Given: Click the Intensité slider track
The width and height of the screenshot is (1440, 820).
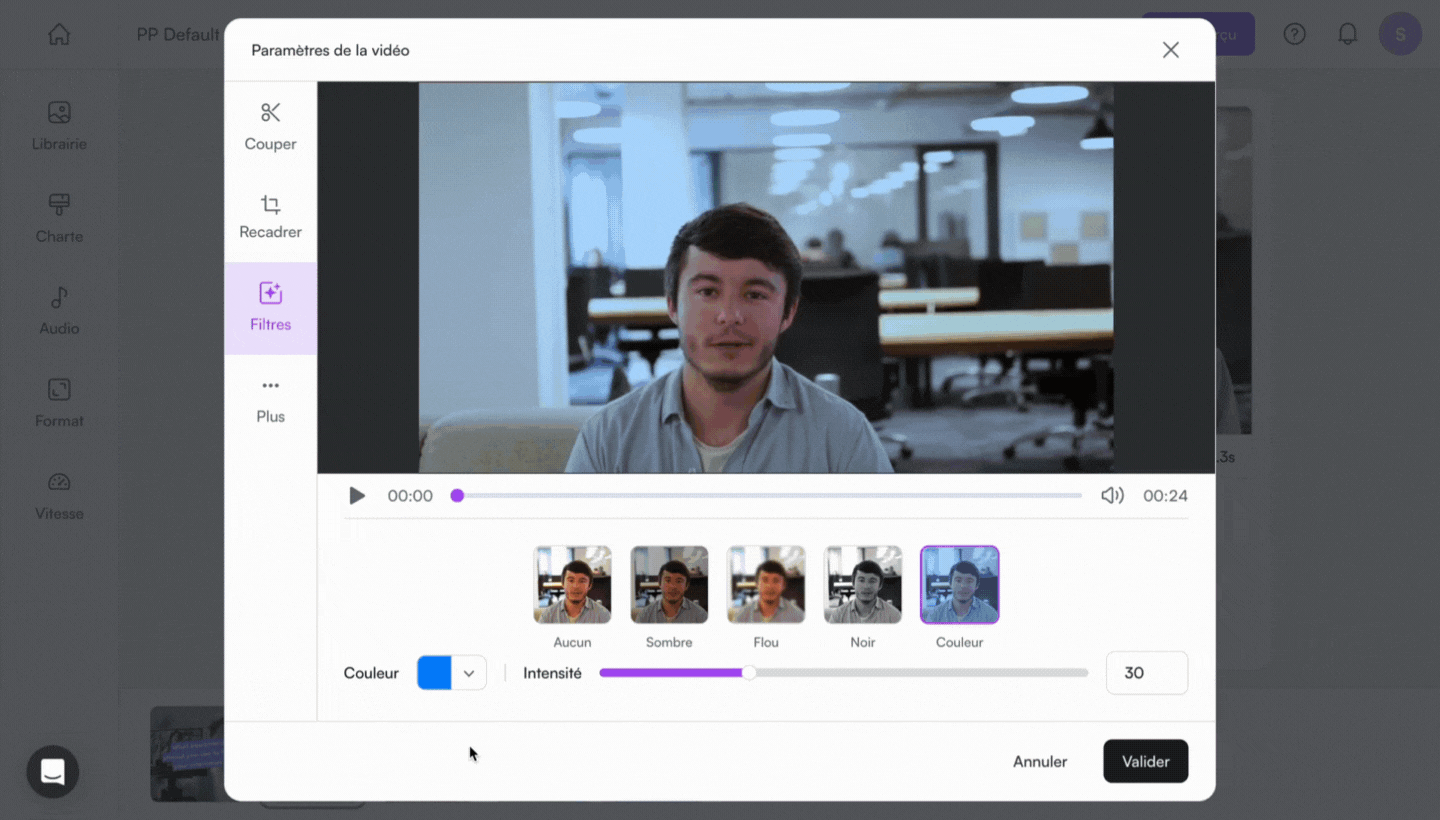Looking at the screenshot, I should 900,673.
